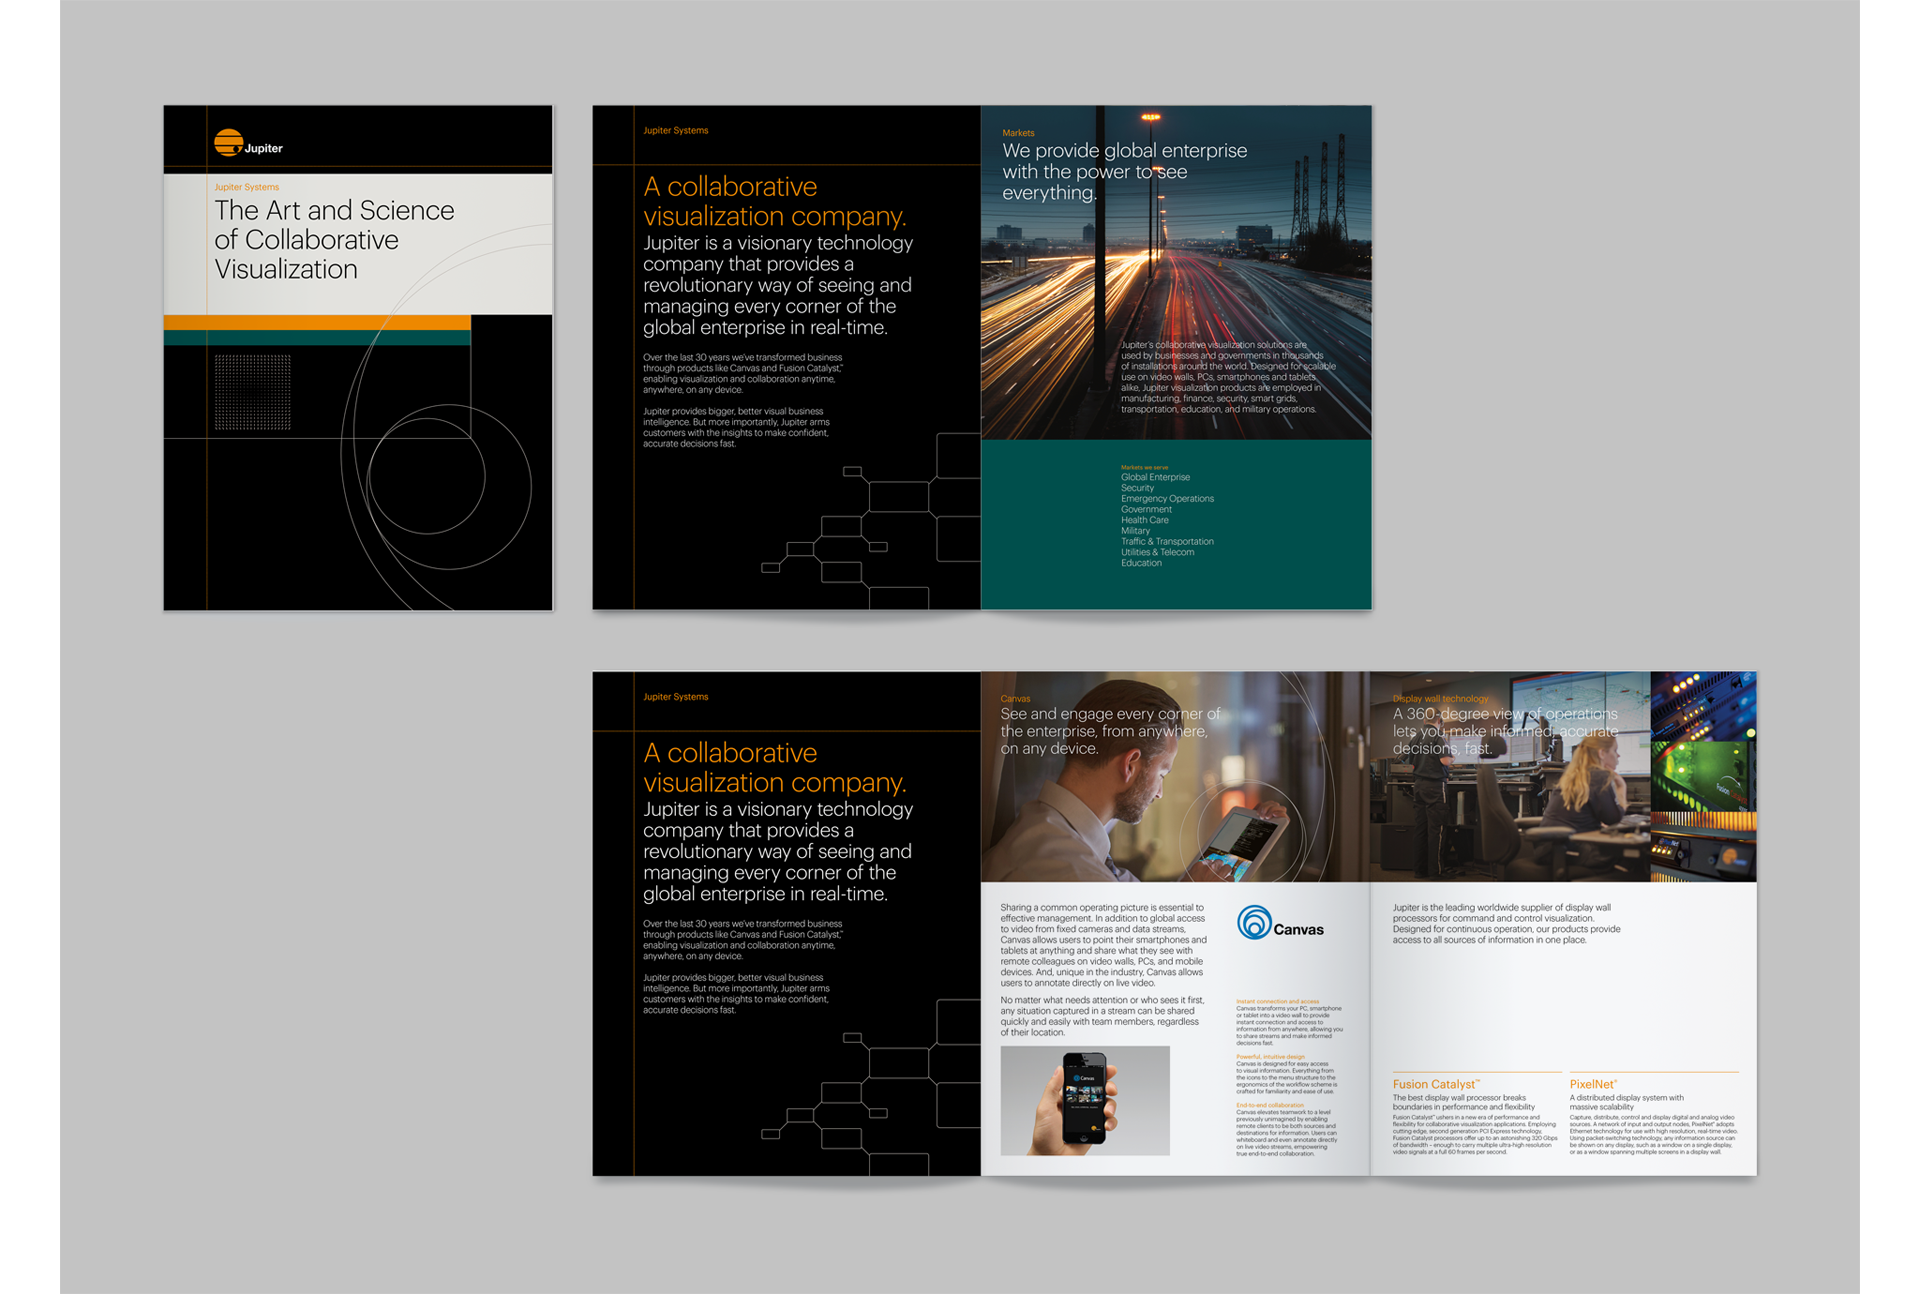Open the hardware close-up photo strip on the right
This screenshot has height=1294, width=1920.
(1703, 777)
